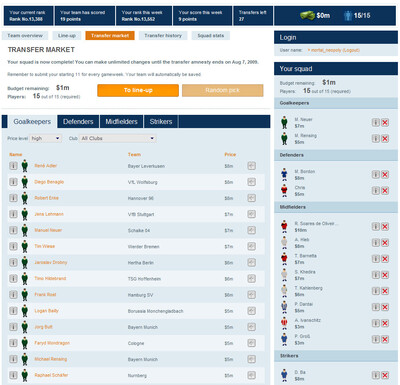
Task: Click info icon next to Tim Wiese
Action: pos(13,246)
